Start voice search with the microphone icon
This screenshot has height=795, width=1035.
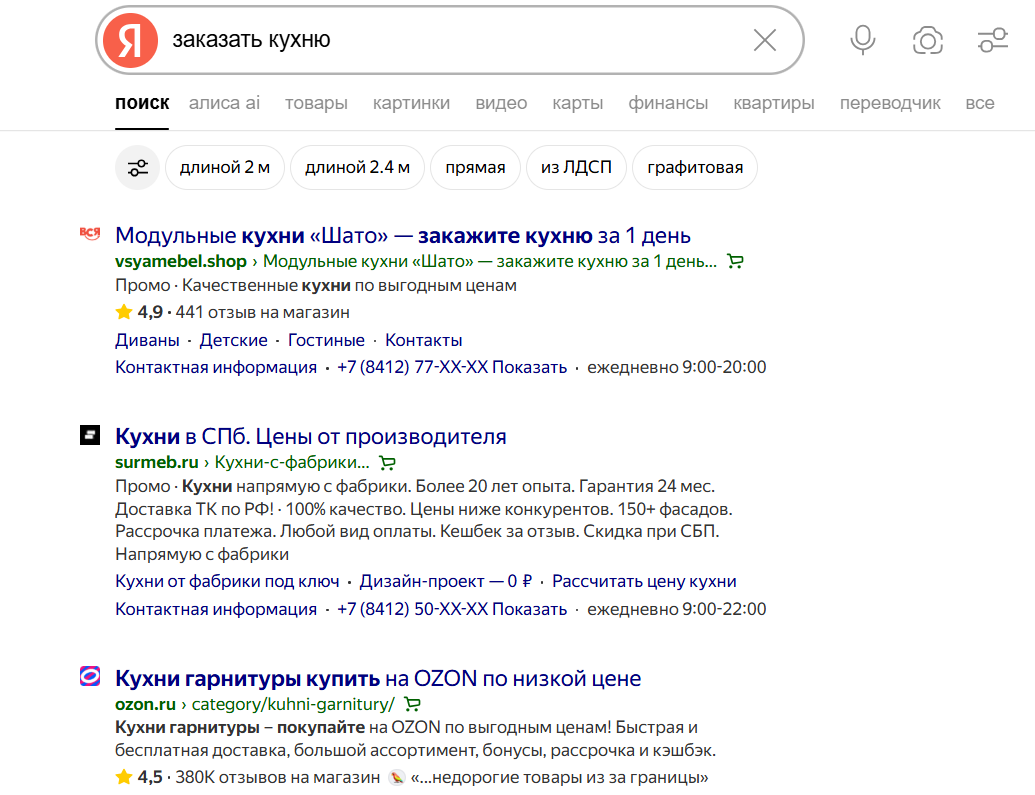[862, 40]
